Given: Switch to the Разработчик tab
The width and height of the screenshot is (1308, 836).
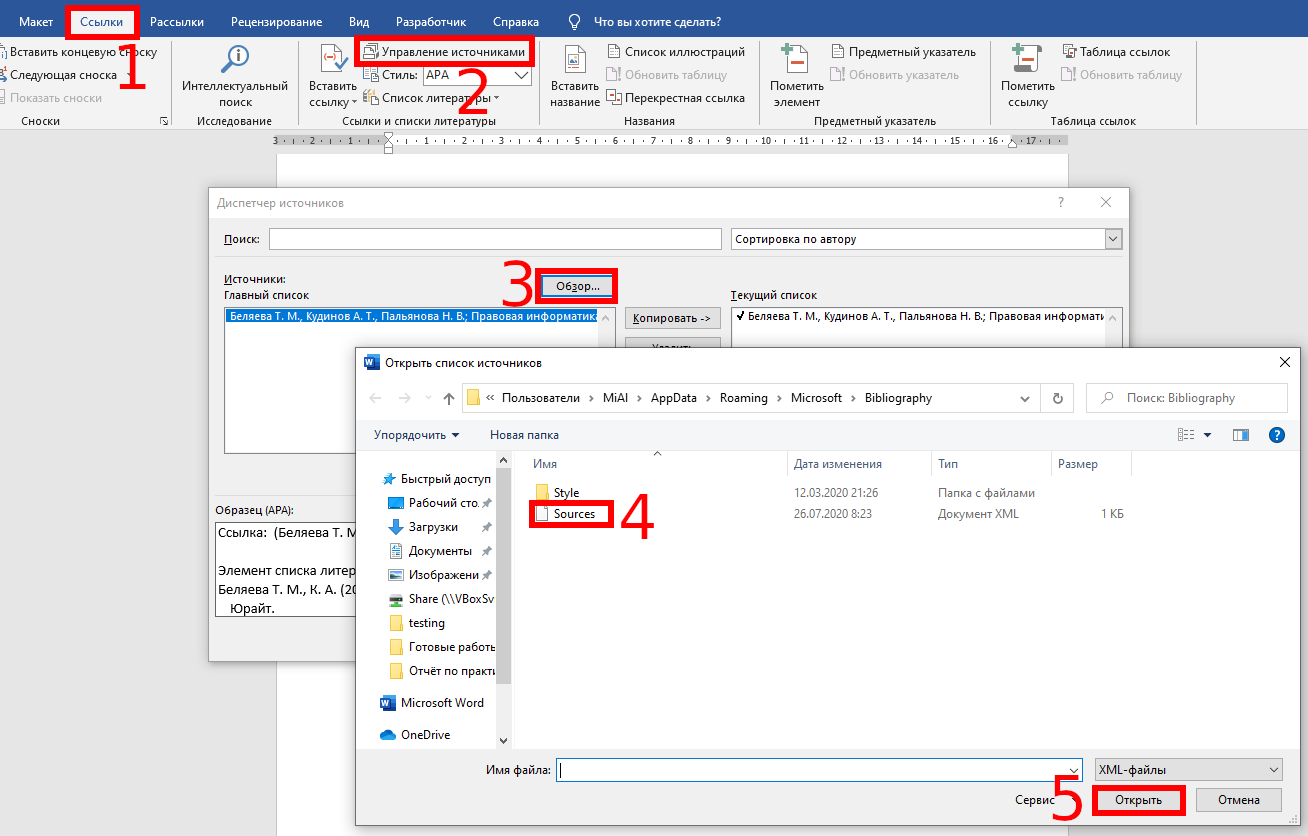Looking at the screenshot, I should (430, 21).
